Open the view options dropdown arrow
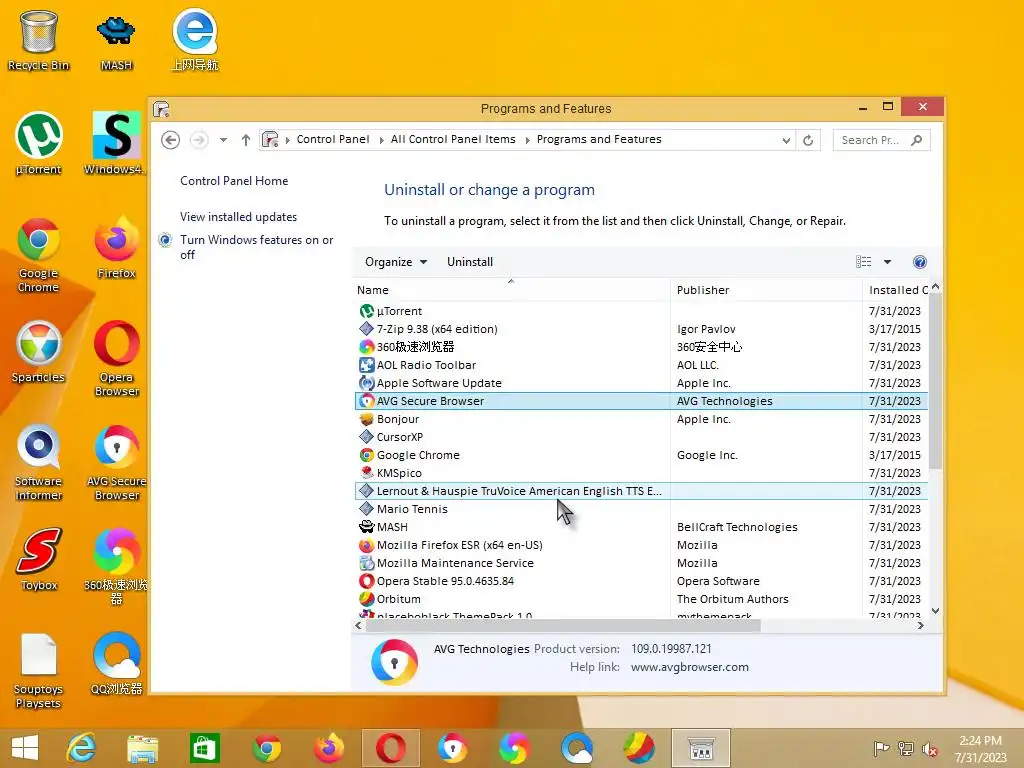 pyautogui.click(x=888, y=262)
